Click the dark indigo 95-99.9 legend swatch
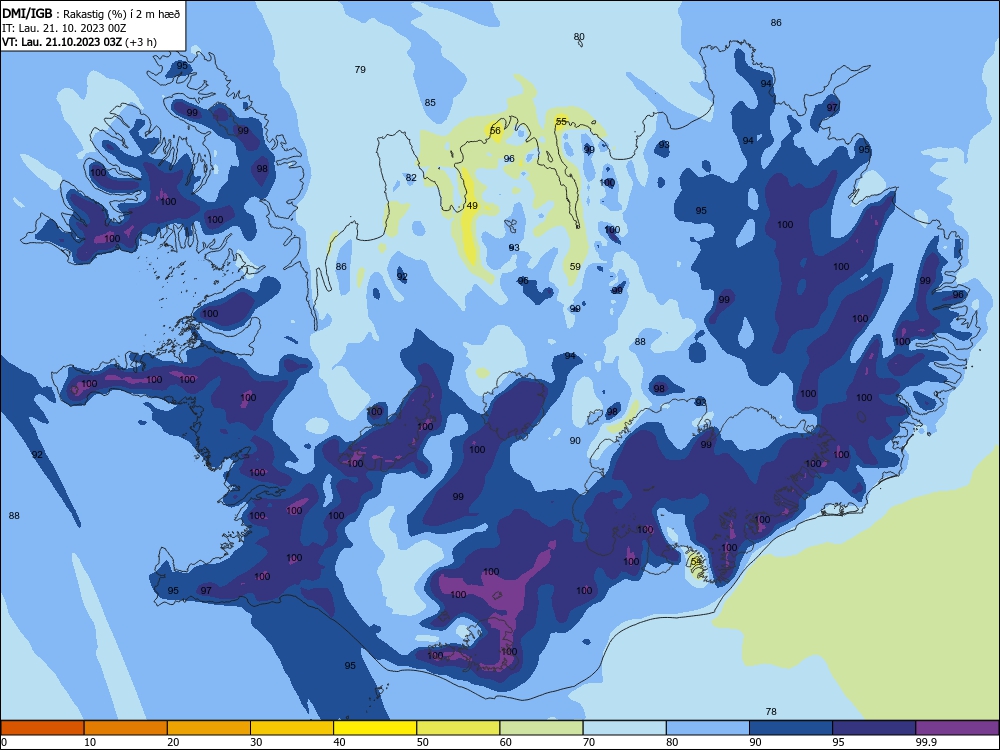This screenshot has width=1000, height=750. coord(874,728)
